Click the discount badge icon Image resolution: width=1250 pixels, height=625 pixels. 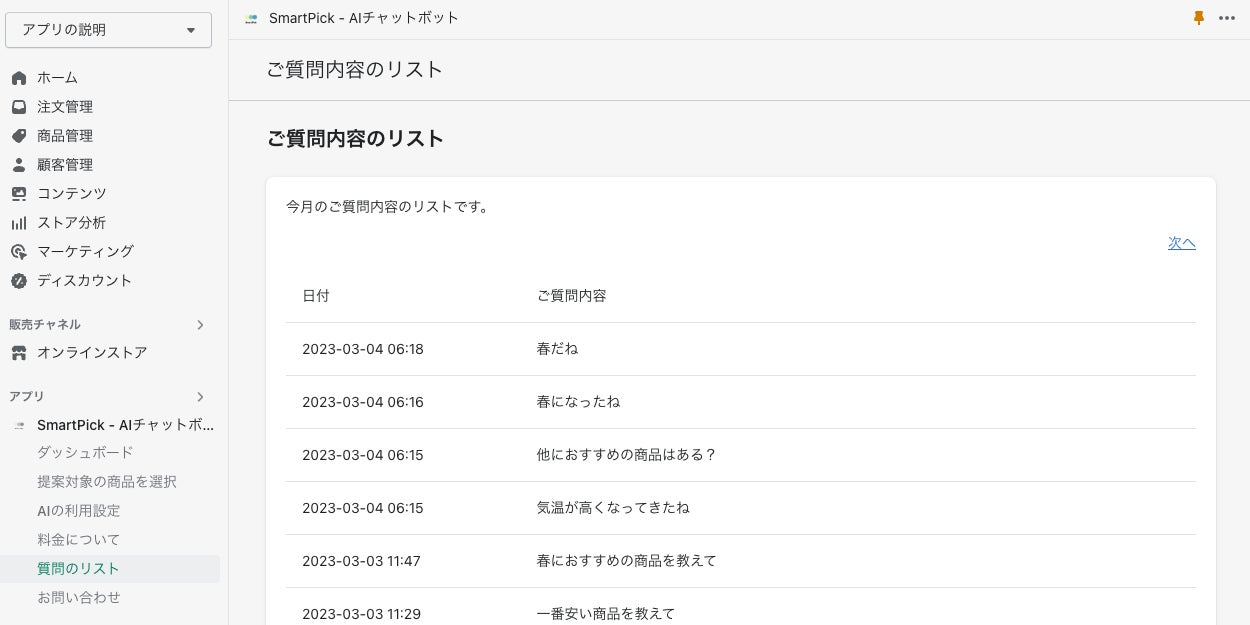coord(19,281)
